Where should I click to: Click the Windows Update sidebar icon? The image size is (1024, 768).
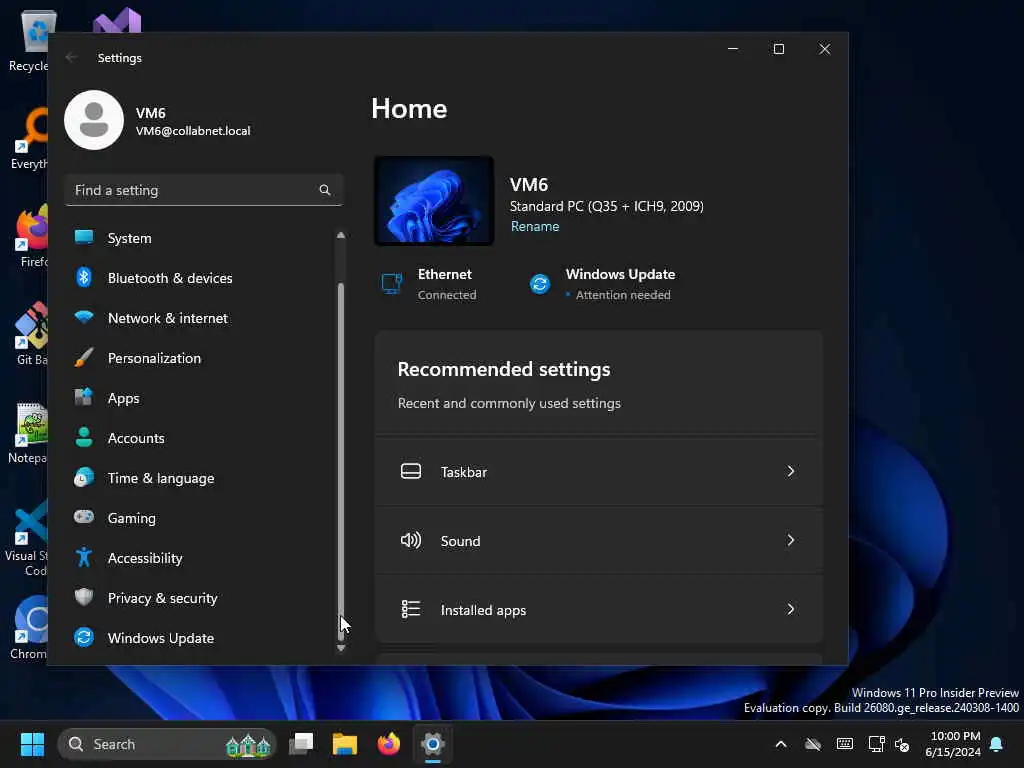(84, 637)
